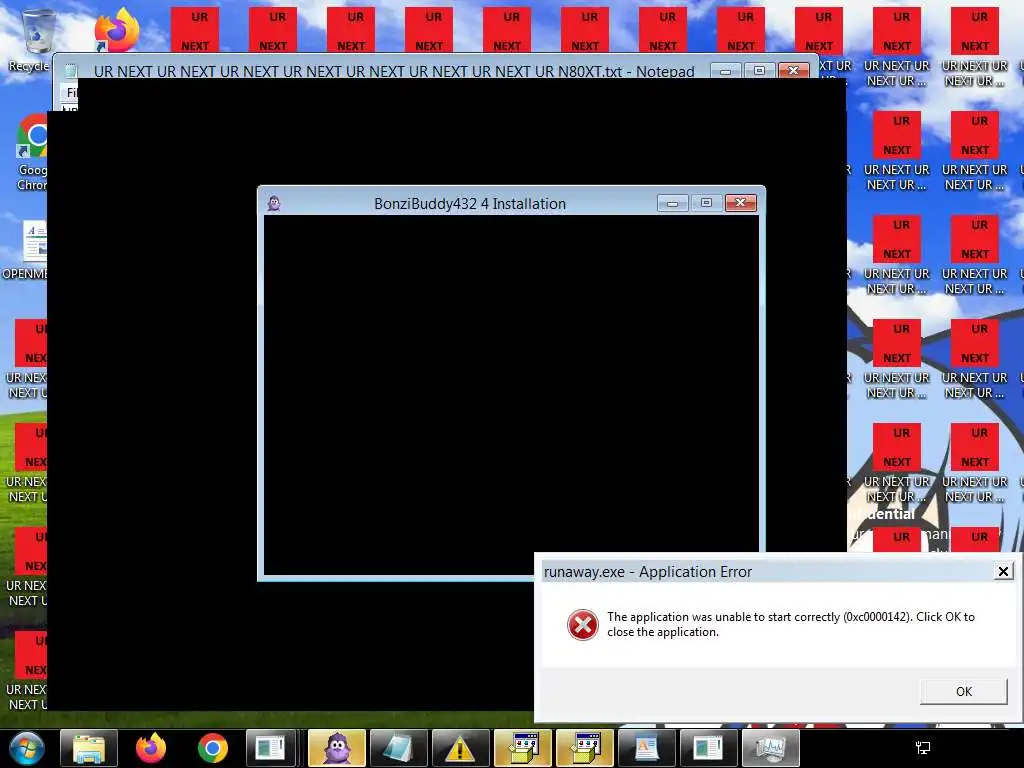Image resolution: width=1024 pixels, height=768 pixels.
Task: Open the WordPad document taskbar icon
Action: tap(647, 748)
